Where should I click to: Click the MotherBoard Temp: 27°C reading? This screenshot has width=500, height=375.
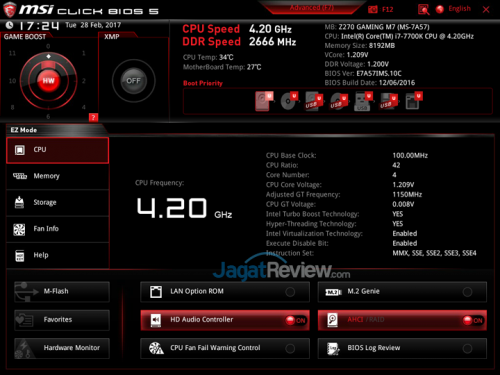222,67
